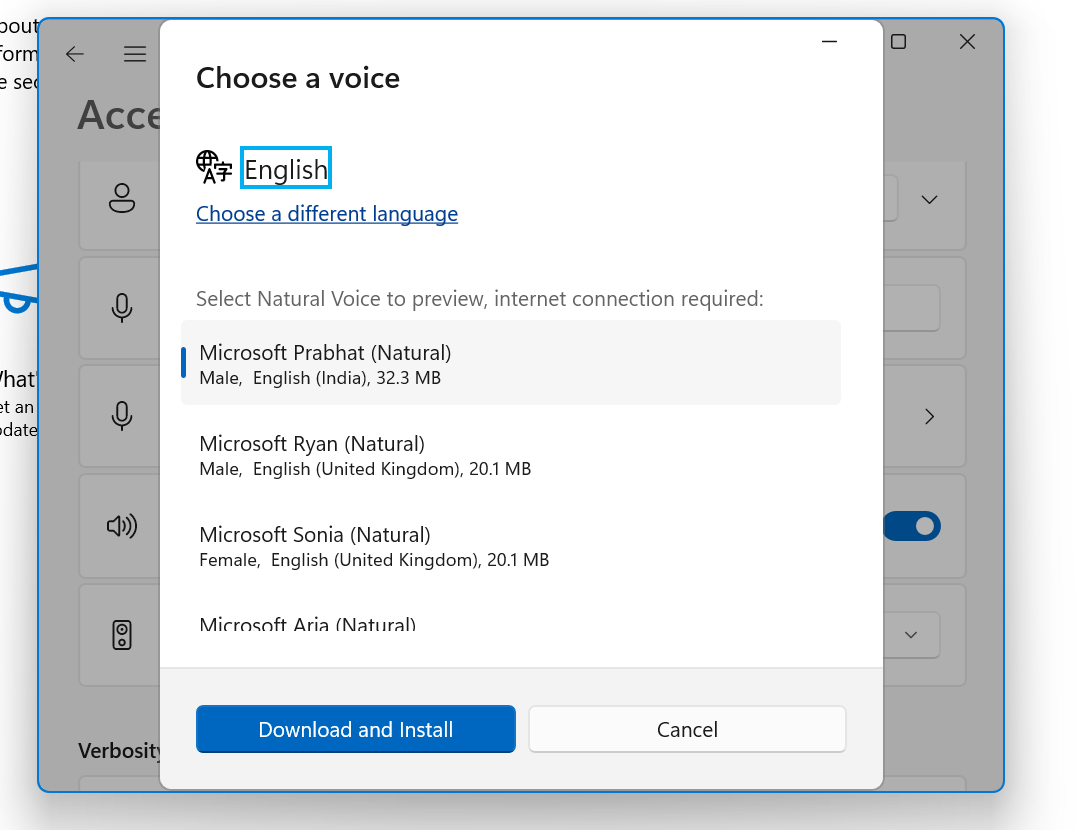Click the 'Female, English (United Kingdom), 20.1 MB' details

374,560
